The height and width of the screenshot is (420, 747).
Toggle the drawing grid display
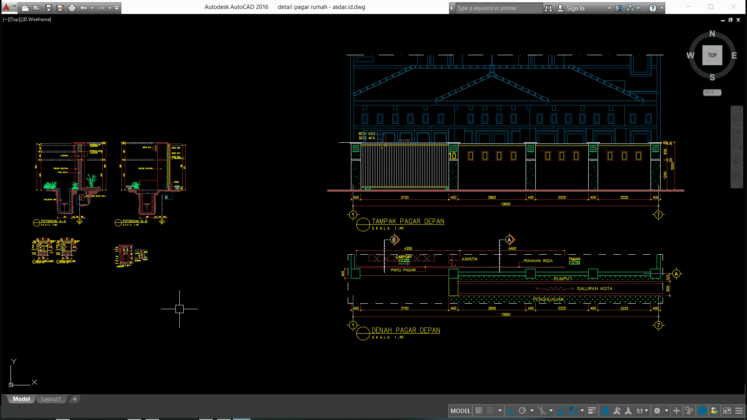479,410
